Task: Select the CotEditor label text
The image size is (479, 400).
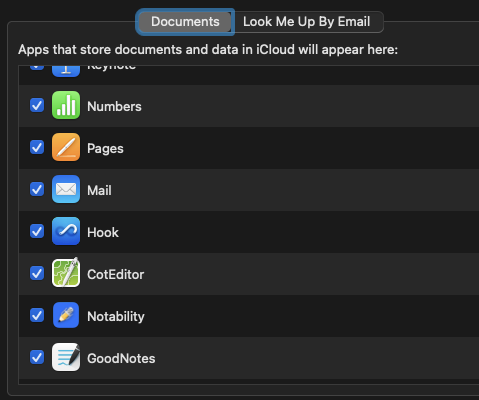Action: pos(116,275)
